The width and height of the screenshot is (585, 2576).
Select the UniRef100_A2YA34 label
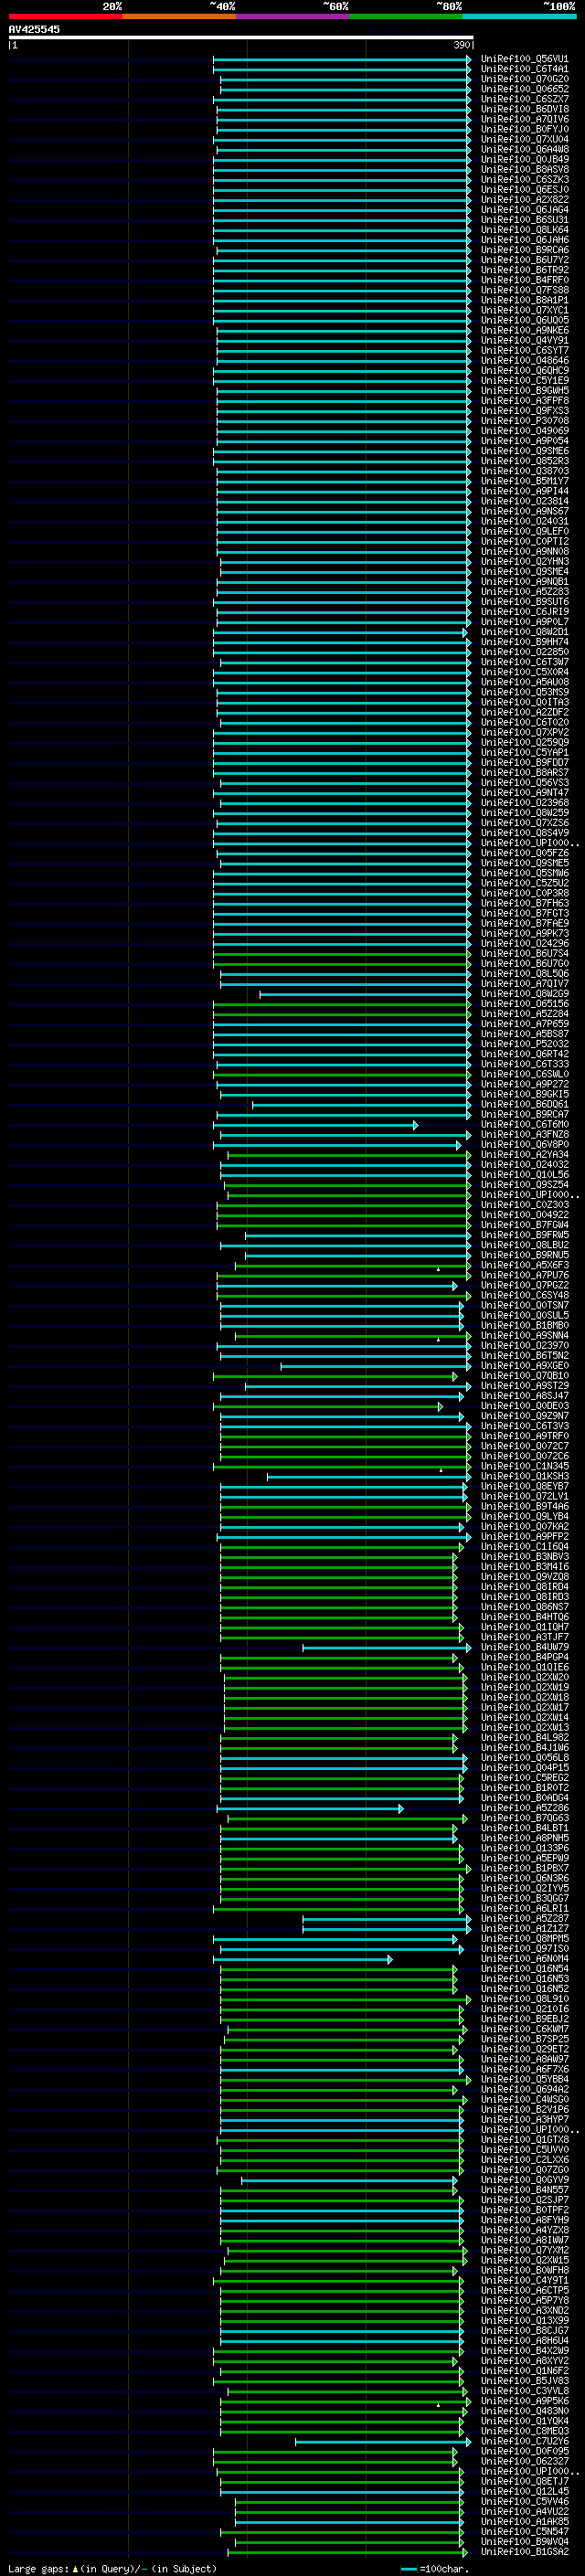point(525,1154)
